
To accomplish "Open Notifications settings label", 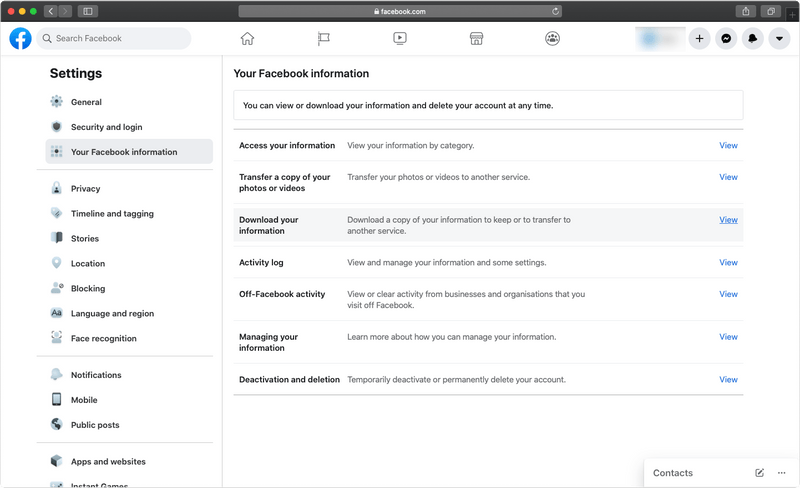I will [96, 375].
